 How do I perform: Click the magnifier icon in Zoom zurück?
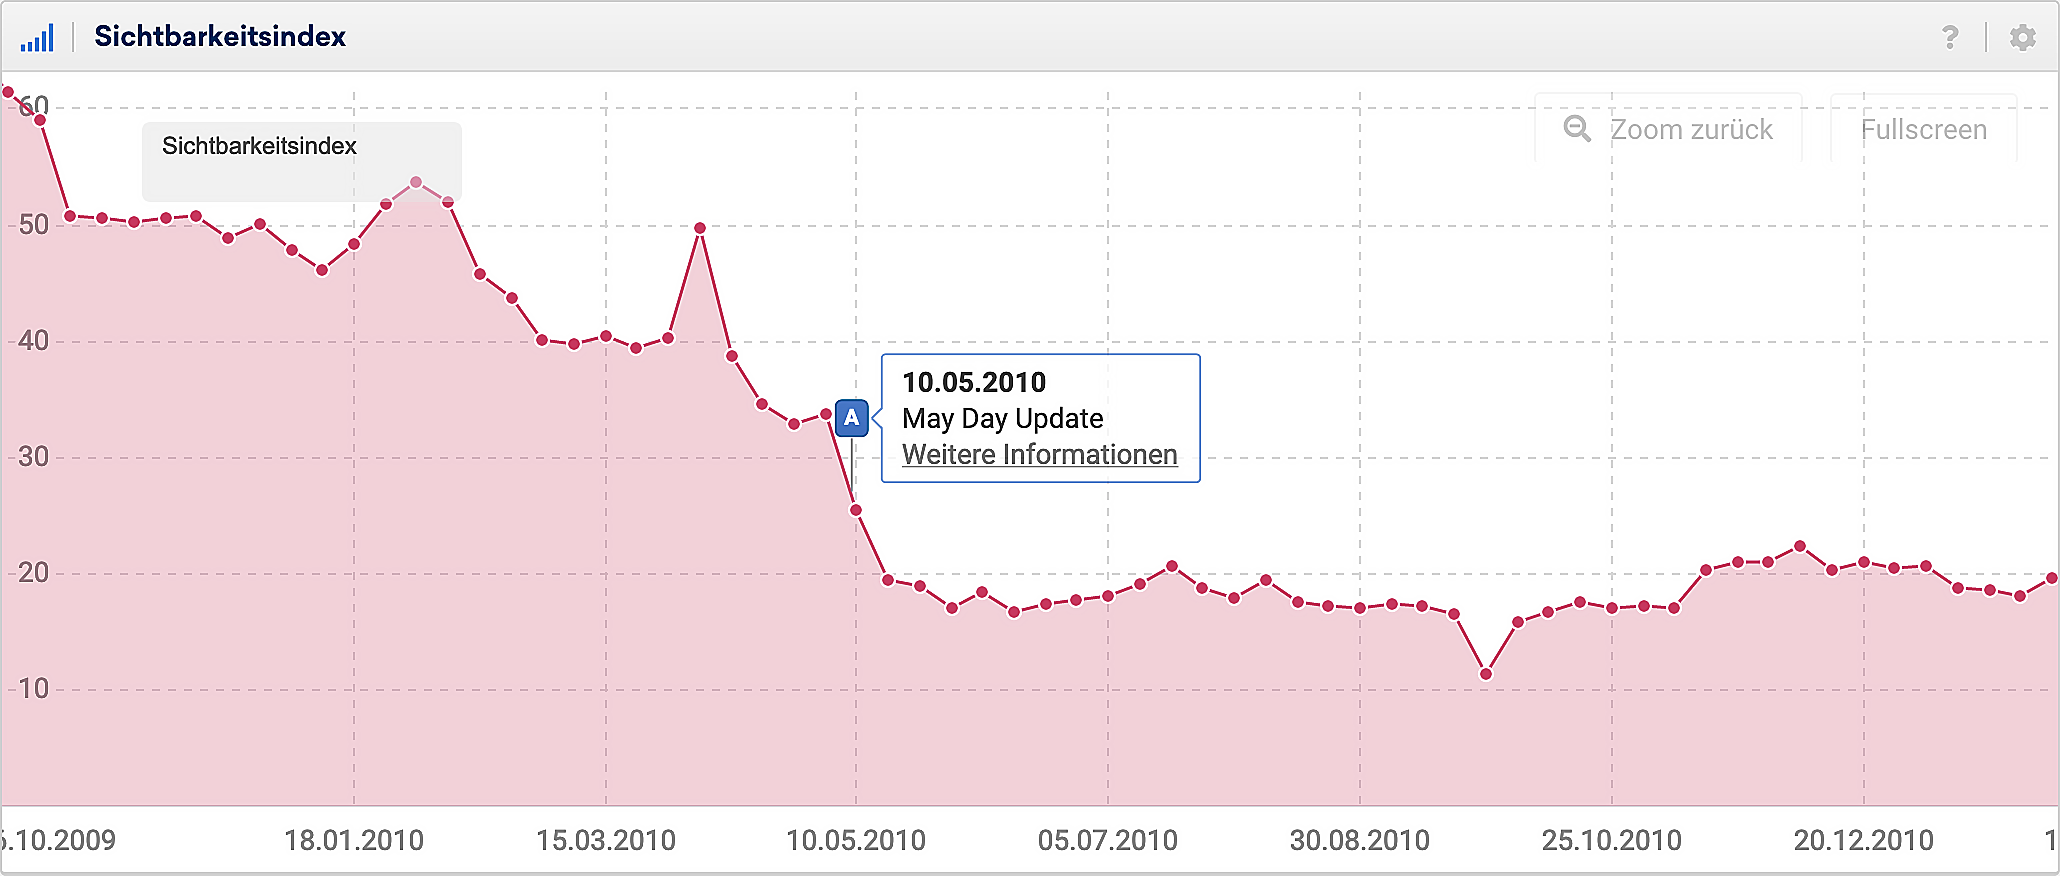point(1577,129)
